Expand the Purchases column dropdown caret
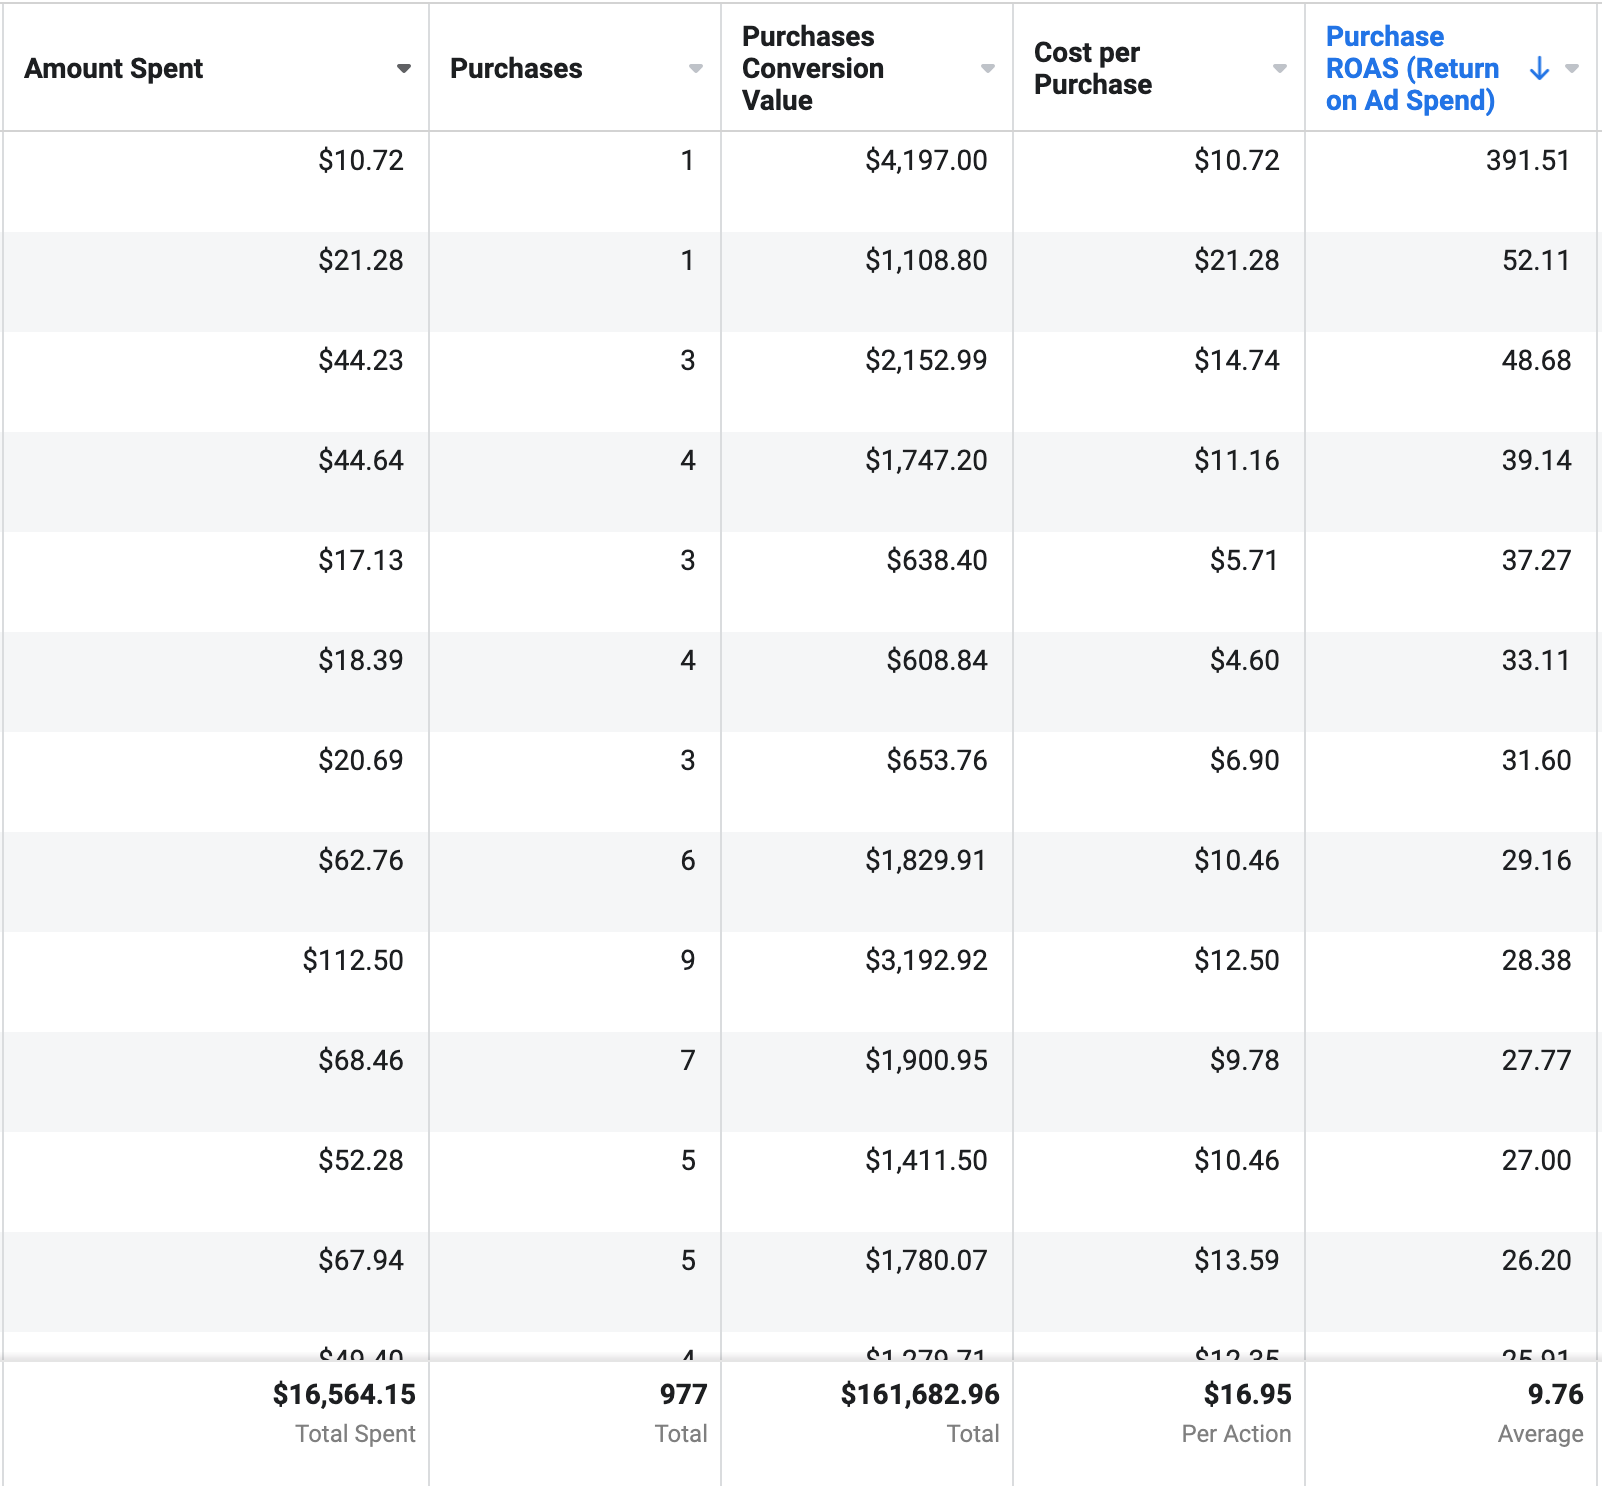Viewport: 1602px width, 1486px height. pyautogui.click(x=695, y=68)
